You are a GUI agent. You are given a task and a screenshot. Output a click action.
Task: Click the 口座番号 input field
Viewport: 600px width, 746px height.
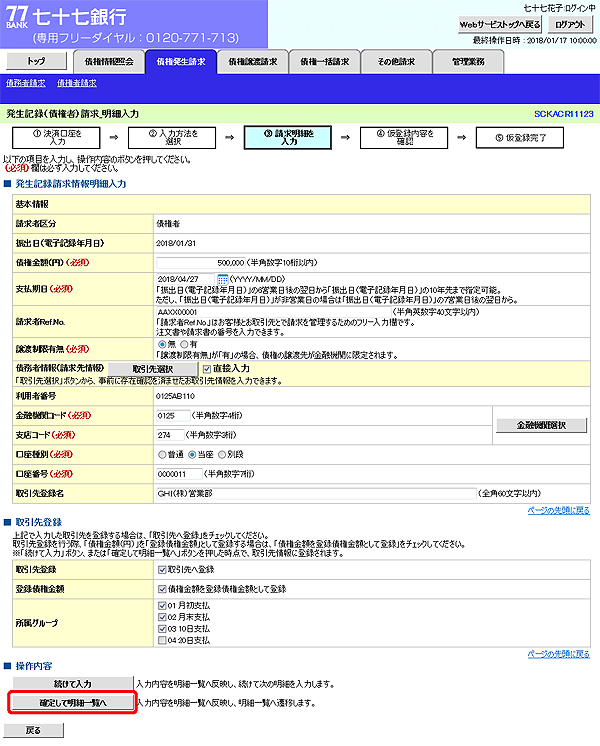pyautogui.click(x=179, y=474)
